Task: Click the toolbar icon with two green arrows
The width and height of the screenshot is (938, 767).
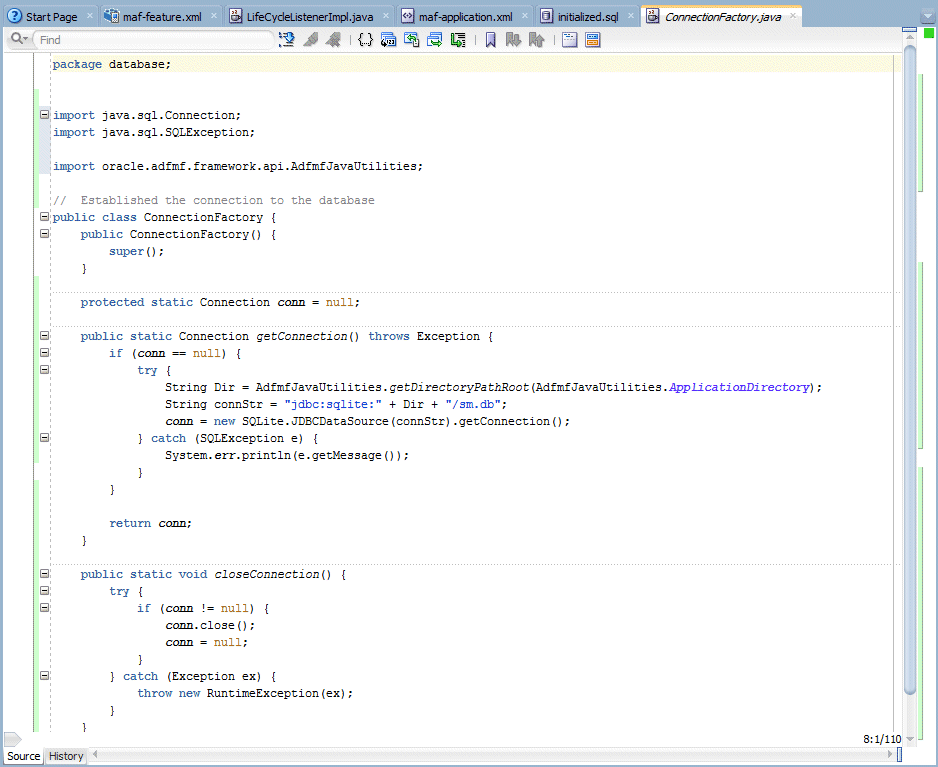Action: tap(412, 39)
